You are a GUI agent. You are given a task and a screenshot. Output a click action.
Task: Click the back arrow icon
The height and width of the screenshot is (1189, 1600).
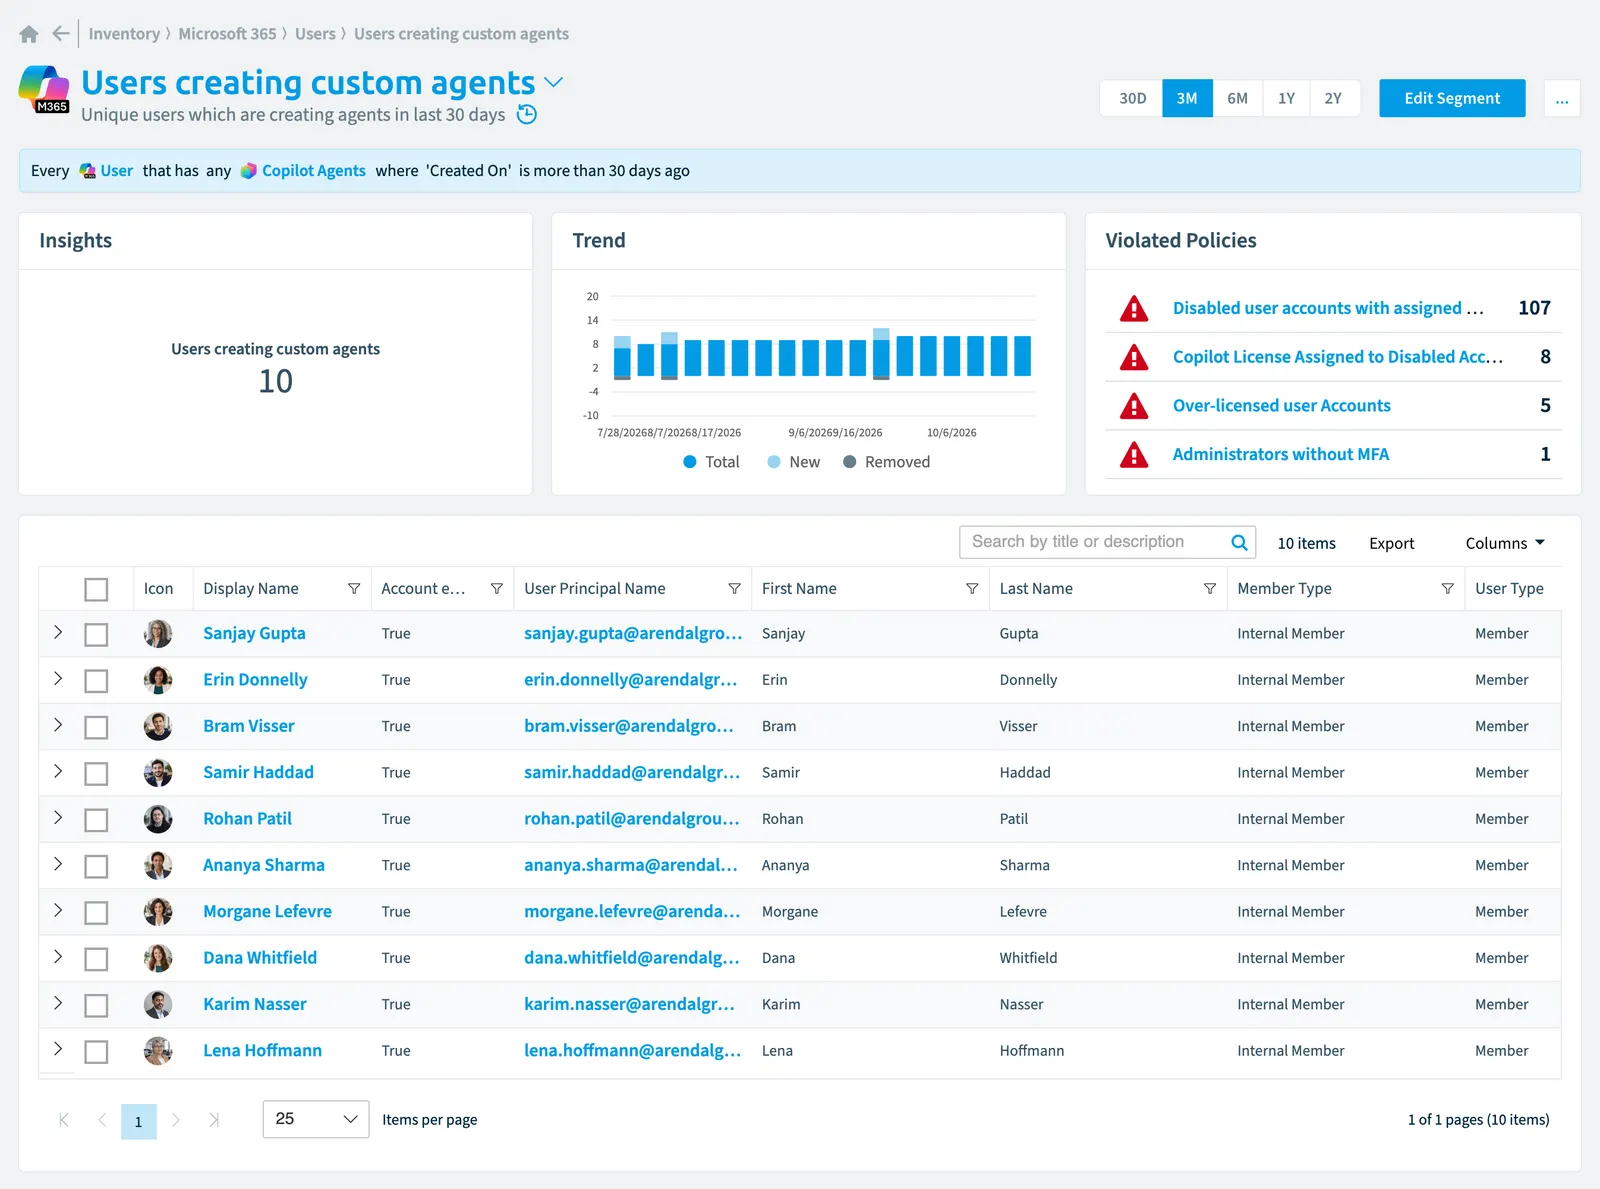tap(61, 34)
